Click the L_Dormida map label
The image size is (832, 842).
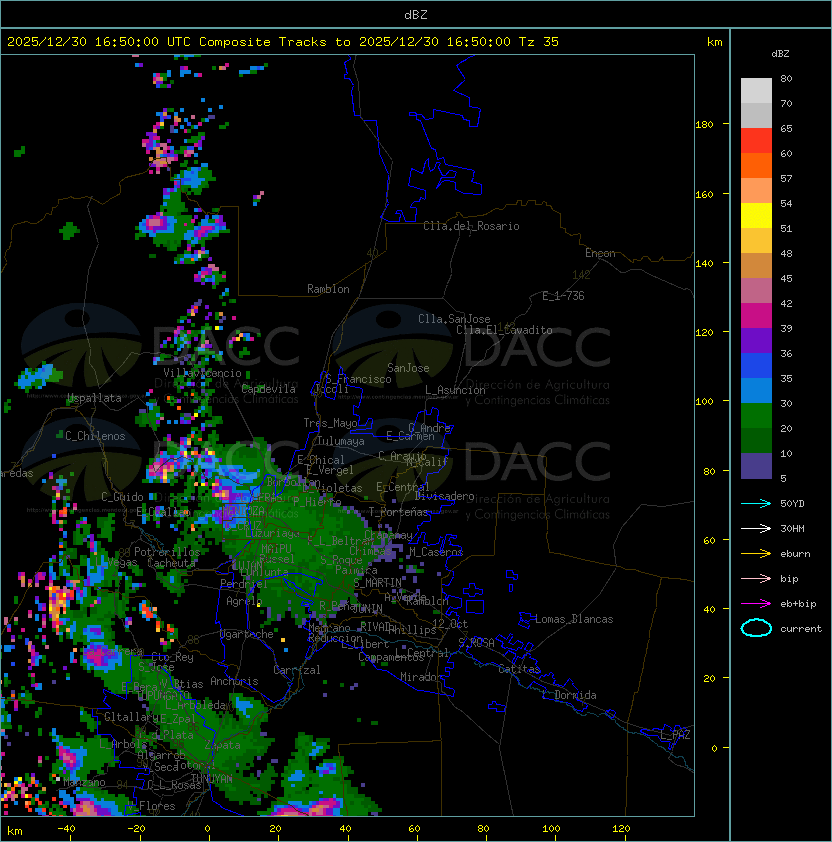coord(569,695)
